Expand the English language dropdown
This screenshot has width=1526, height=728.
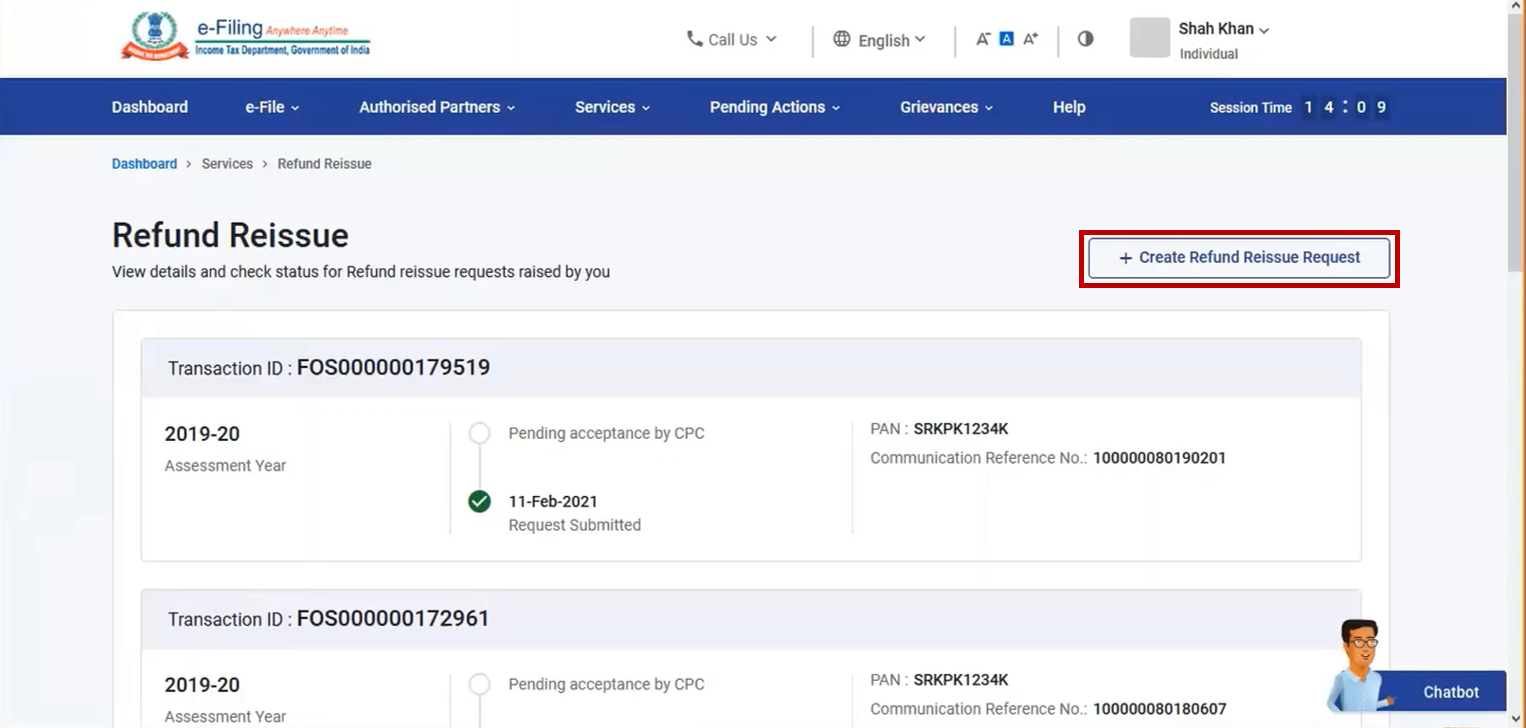point(885,40)
